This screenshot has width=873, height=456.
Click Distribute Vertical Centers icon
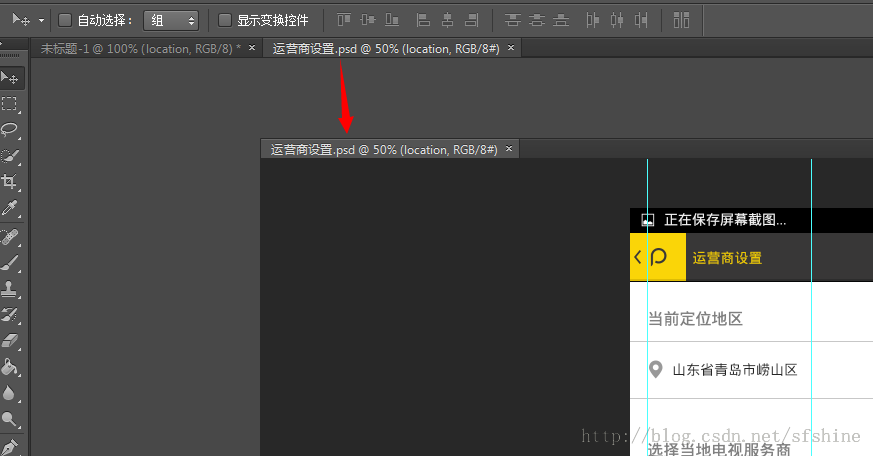click(537, 20)
